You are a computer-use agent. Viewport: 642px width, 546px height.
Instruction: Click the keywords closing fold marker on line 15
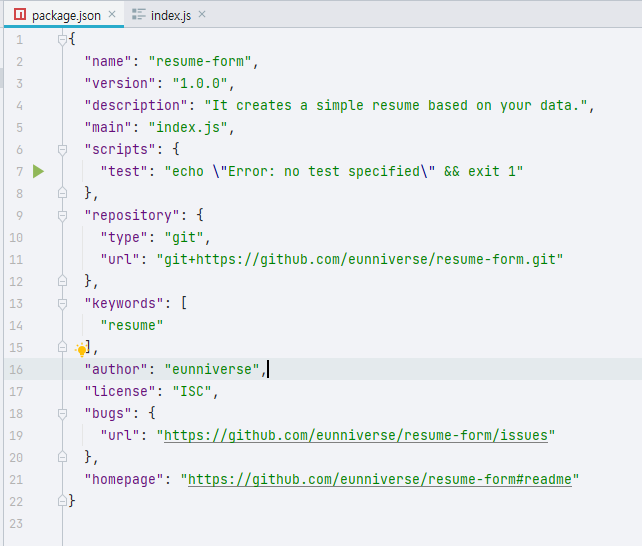click(x=62, y=347)
